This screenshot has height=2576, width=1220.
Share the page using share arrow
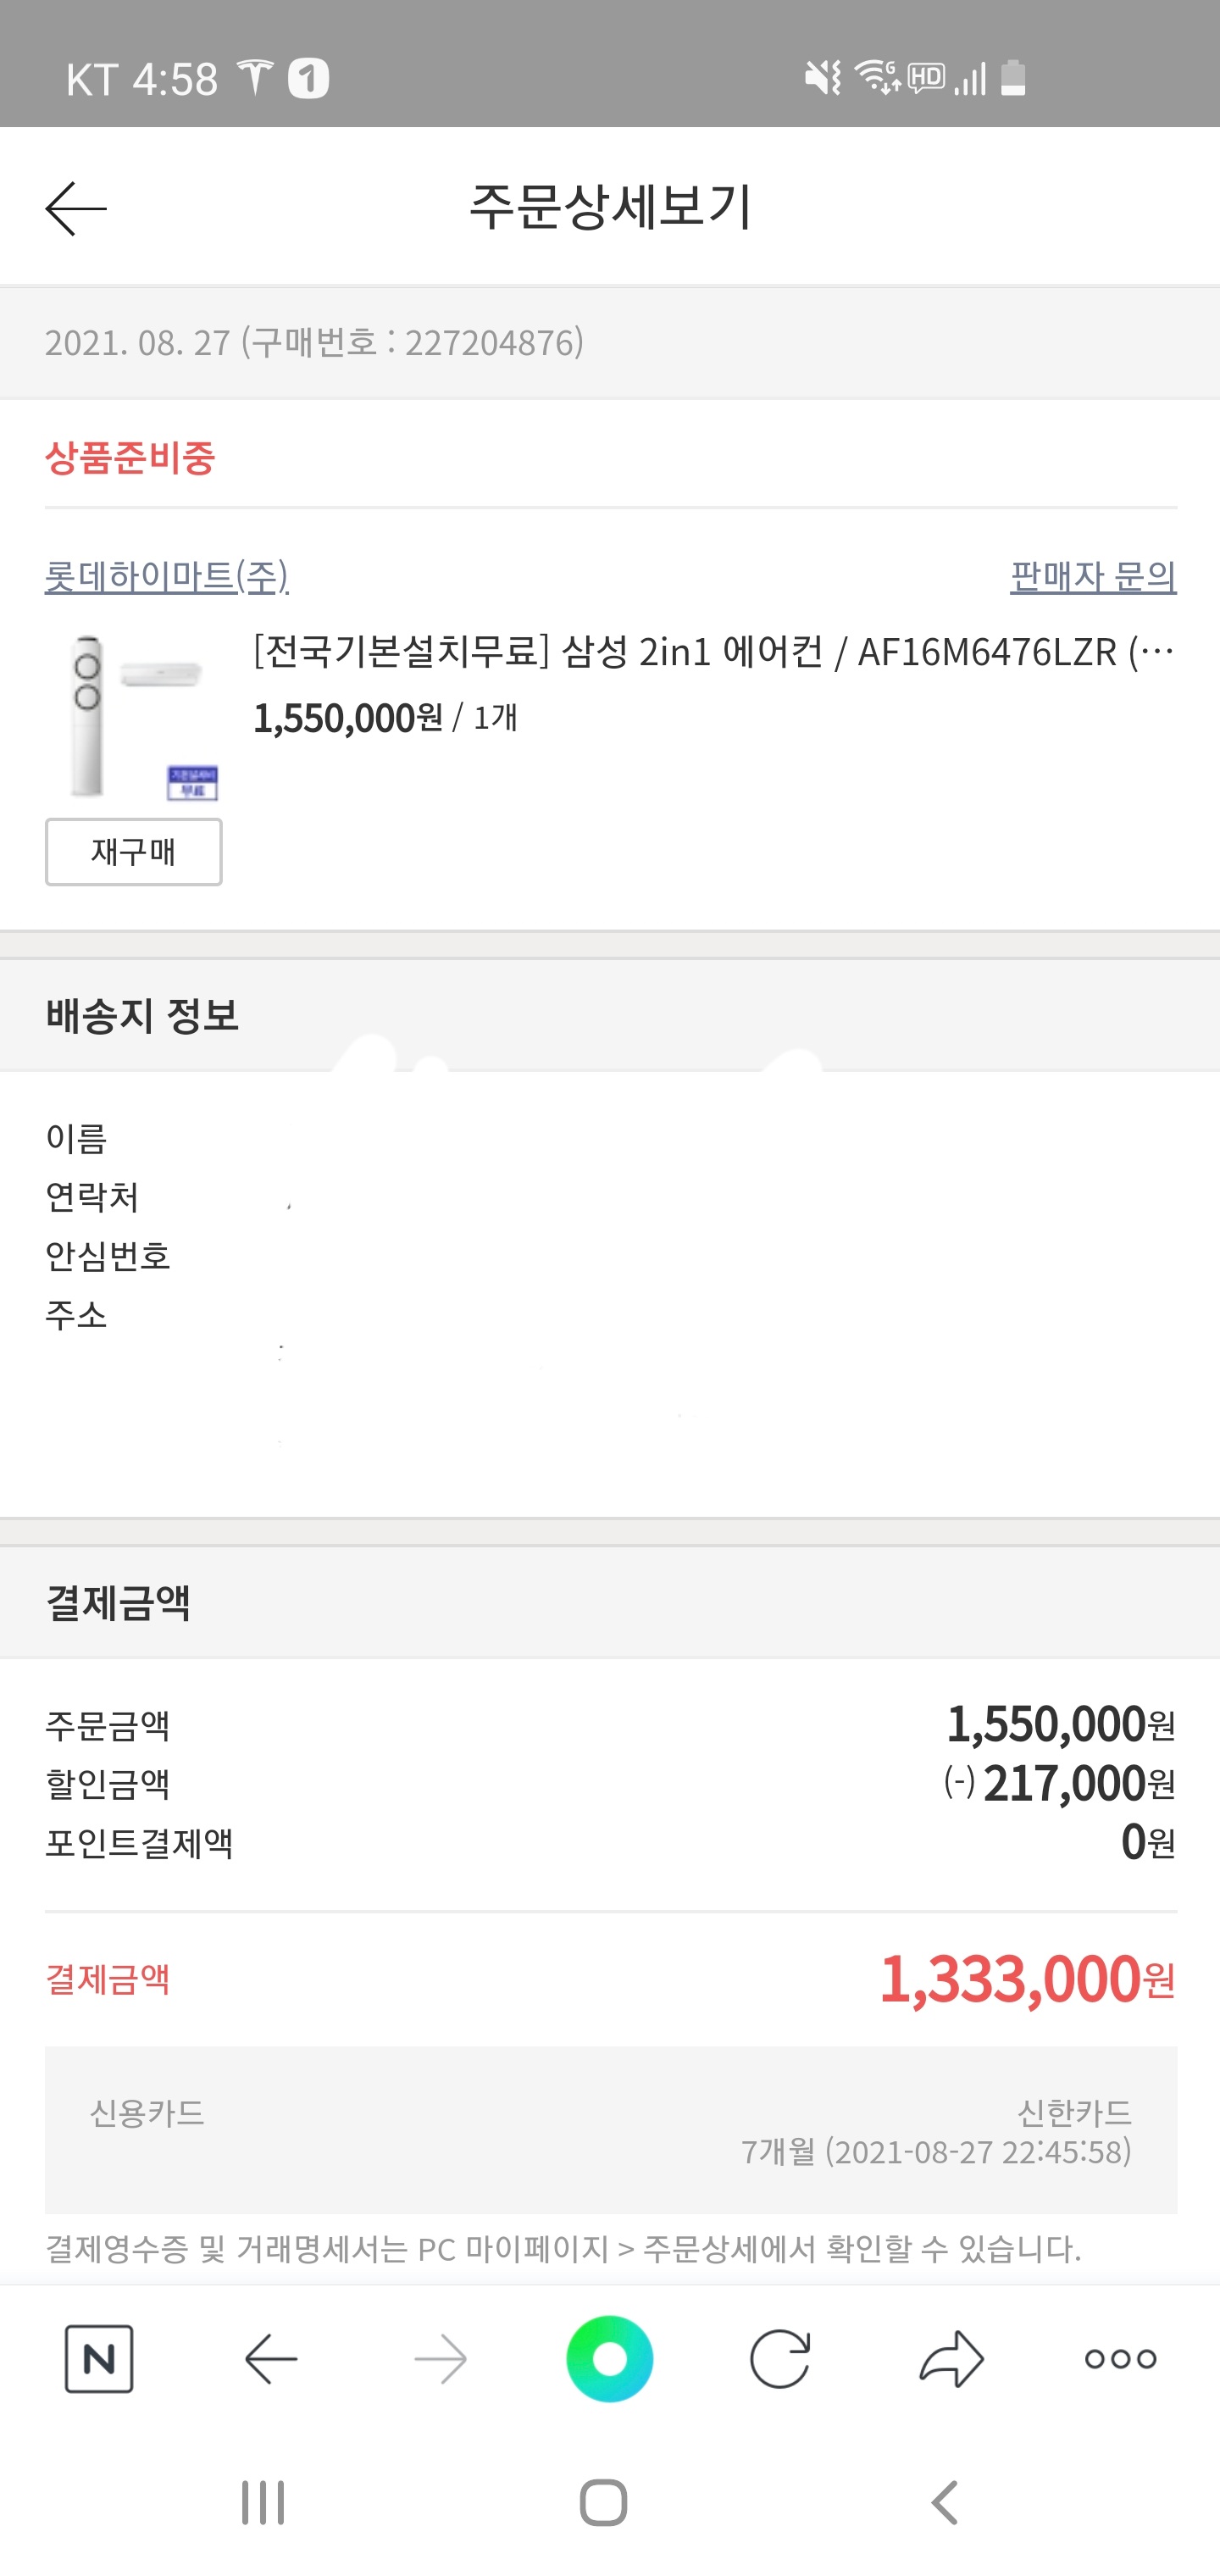click(x=951, y=2359)
